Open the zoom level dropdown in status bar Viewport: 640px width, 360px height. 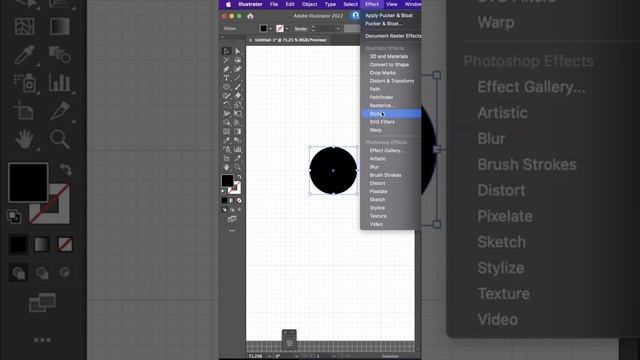(x=269, y=356)
